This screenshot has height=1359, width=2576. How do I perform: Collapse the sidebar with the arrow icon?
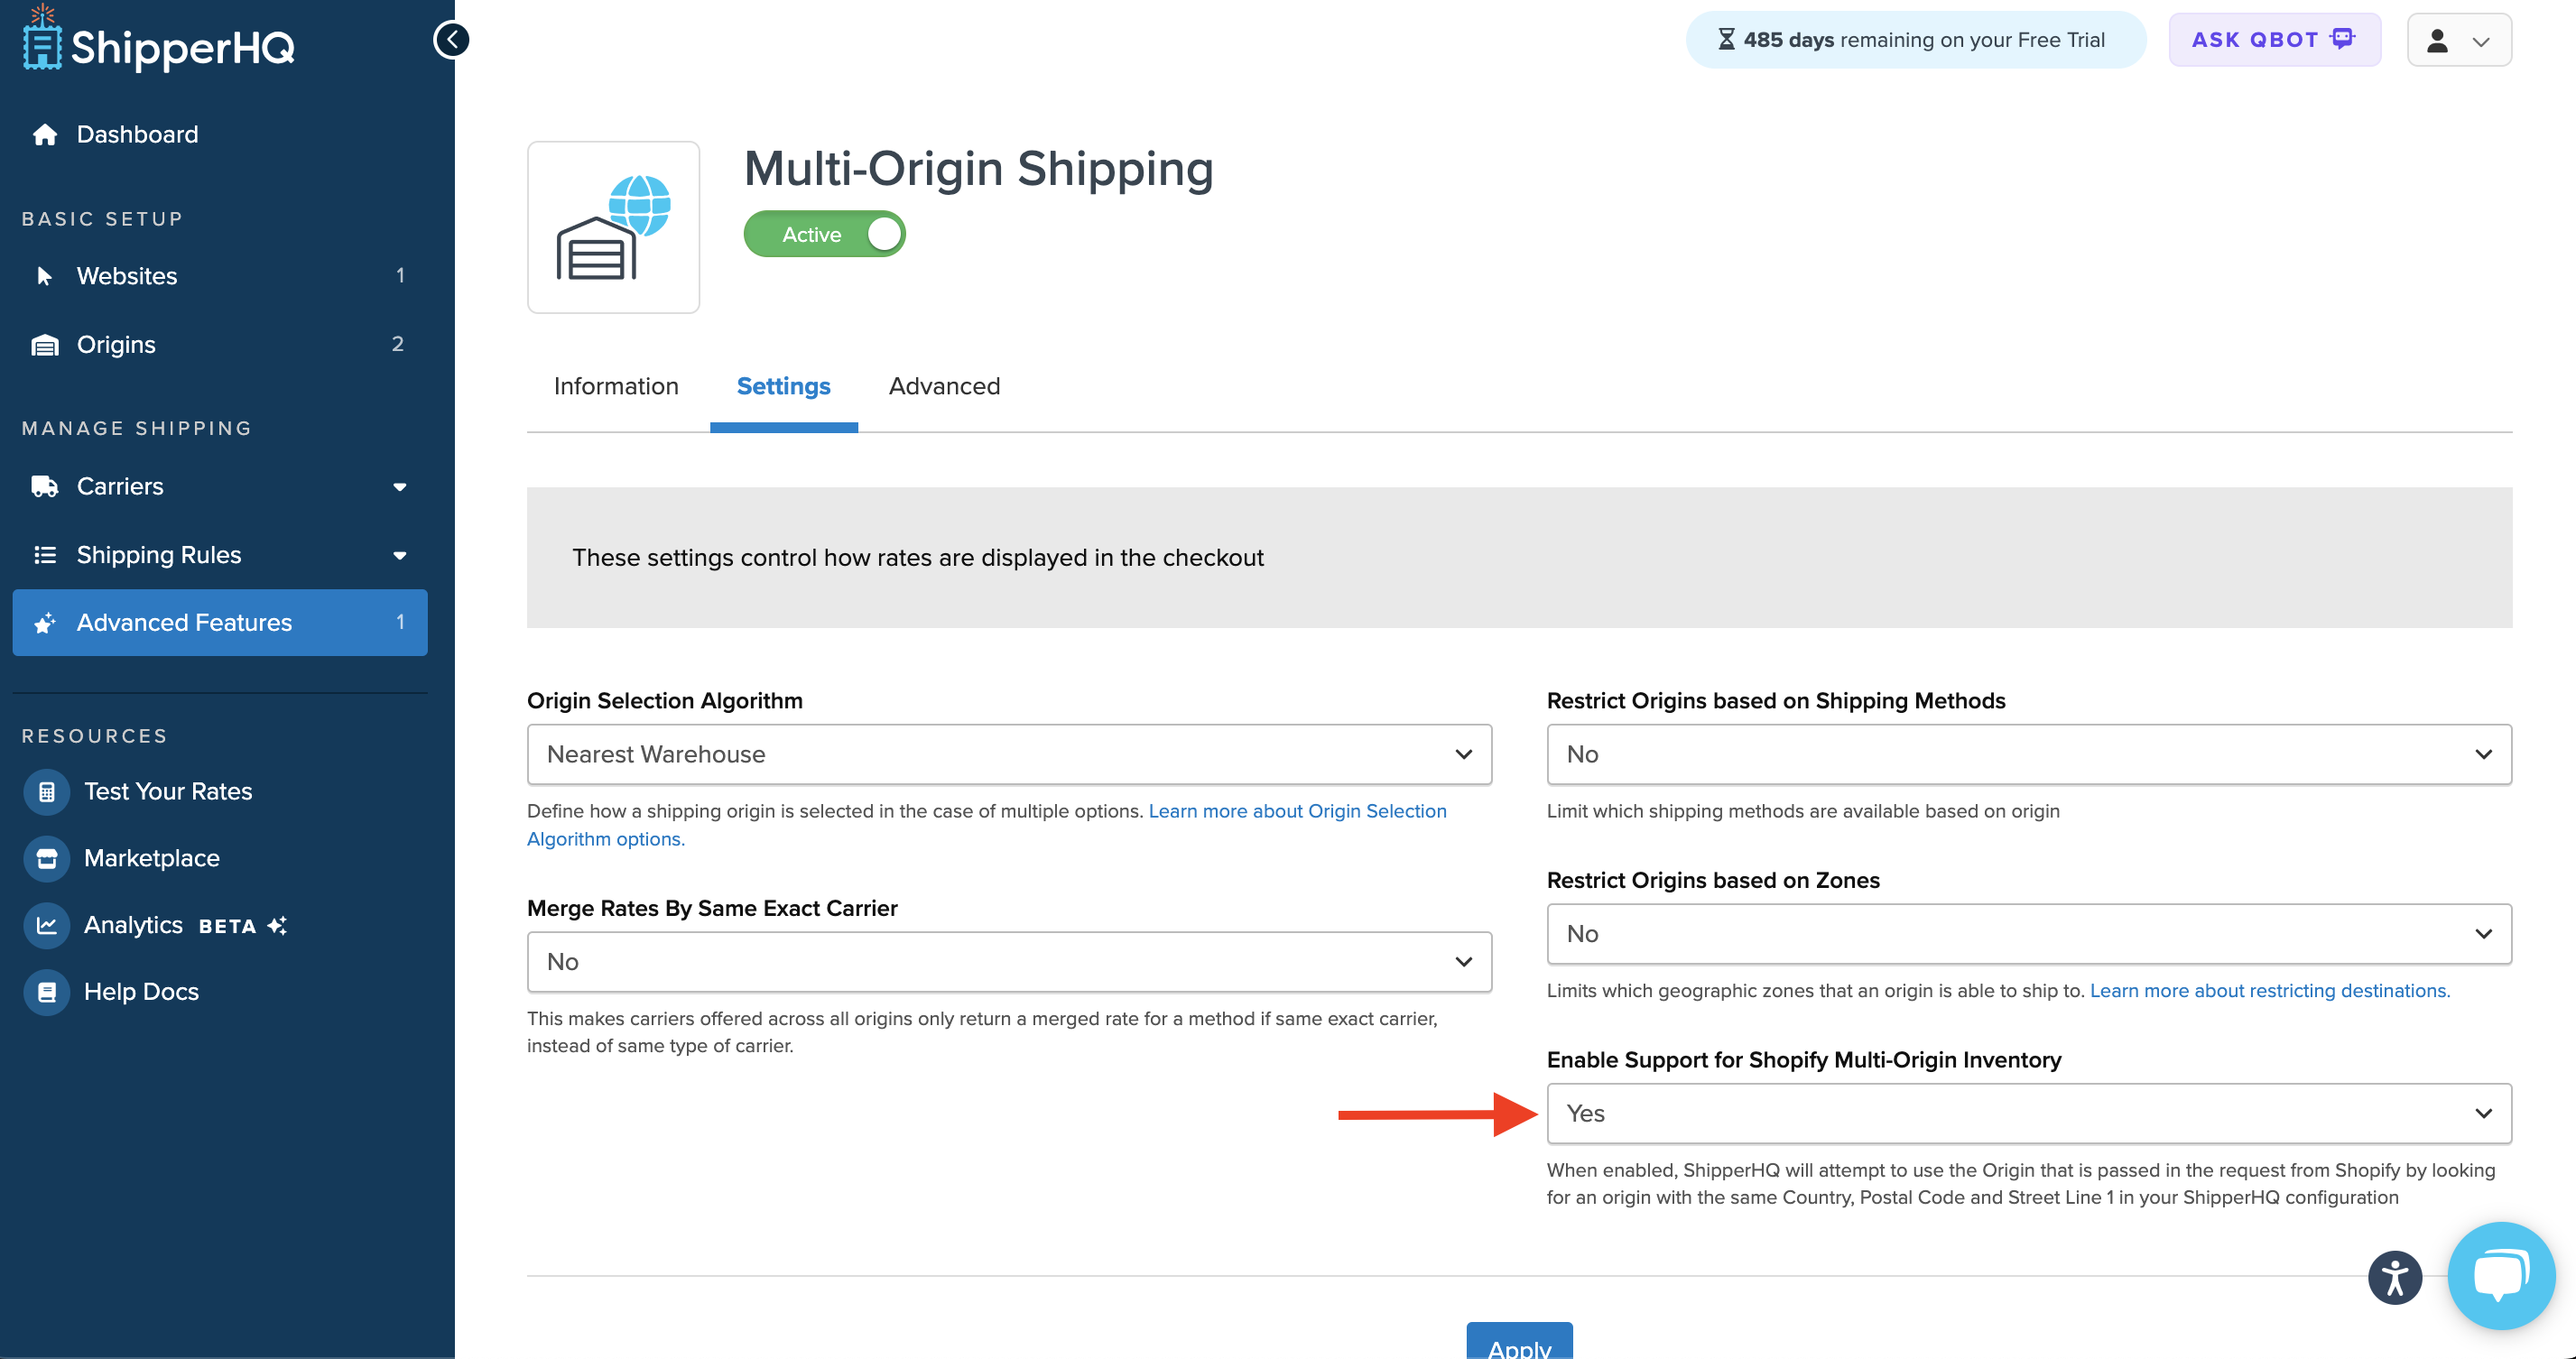pyautogui.click(x=452, y=40)
